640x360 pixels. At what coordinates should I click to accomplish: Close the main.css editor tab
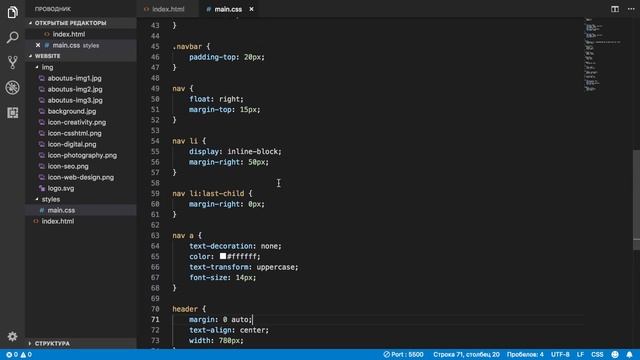click(x=251, y=9)
